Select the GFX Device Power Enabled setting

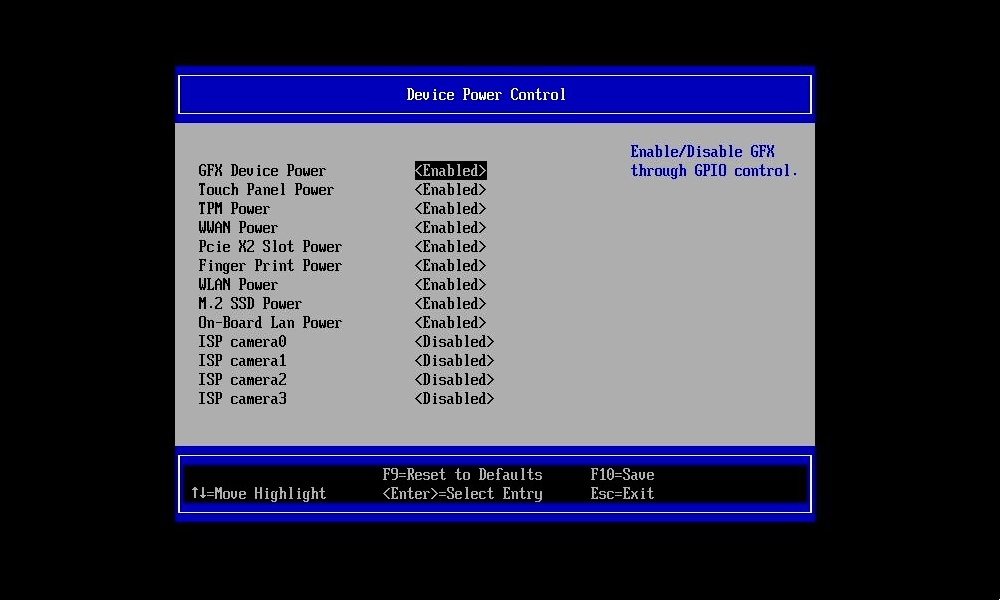coord(450,170)
